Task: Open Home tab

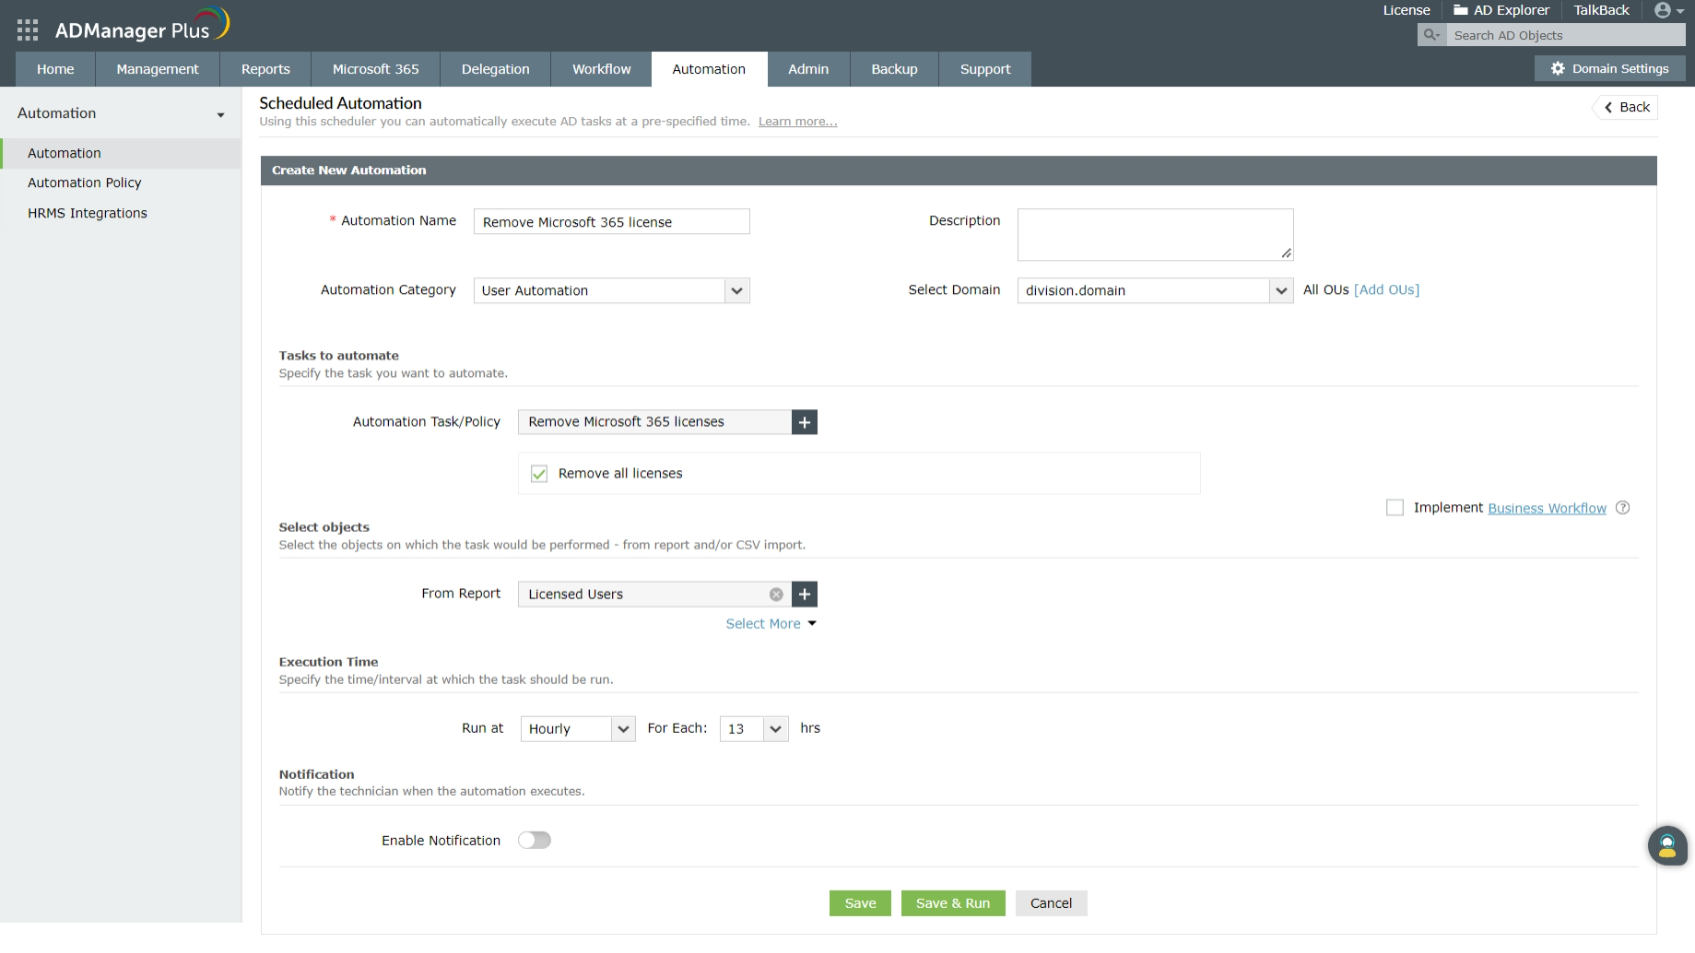Action: 56,69
